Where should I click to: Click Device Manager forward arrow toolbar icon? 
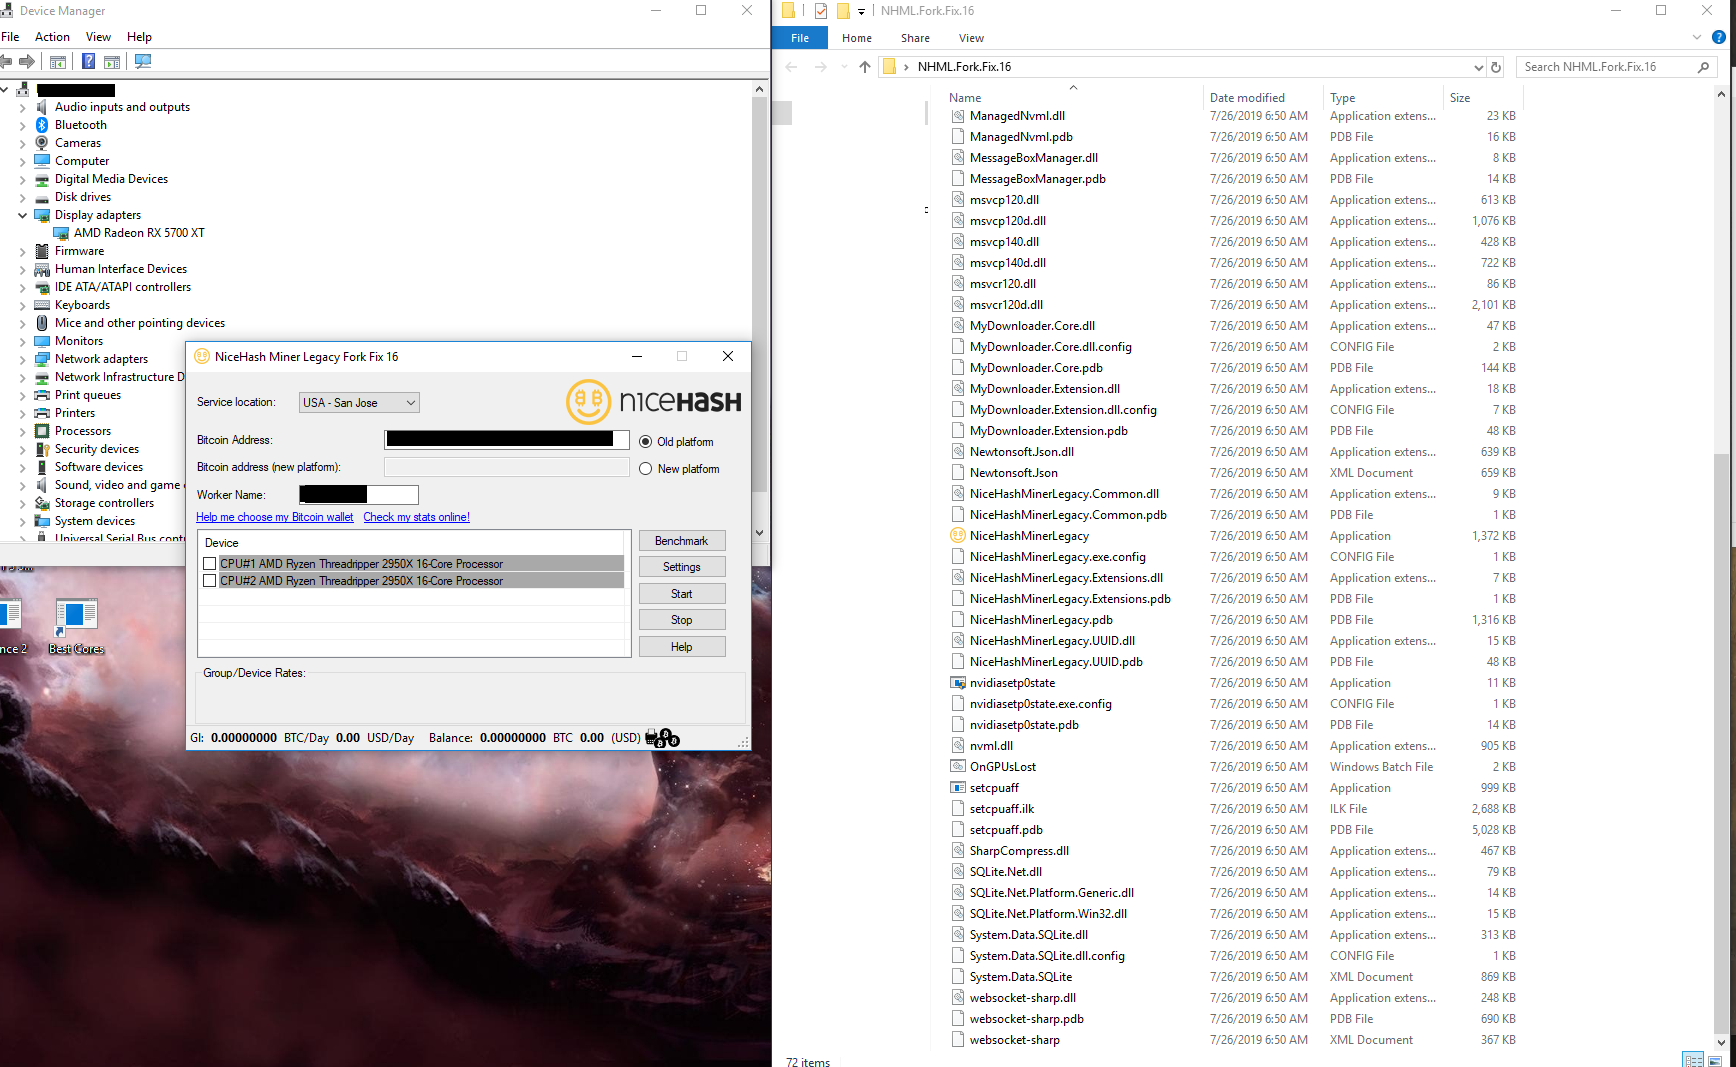click(26, 61)
